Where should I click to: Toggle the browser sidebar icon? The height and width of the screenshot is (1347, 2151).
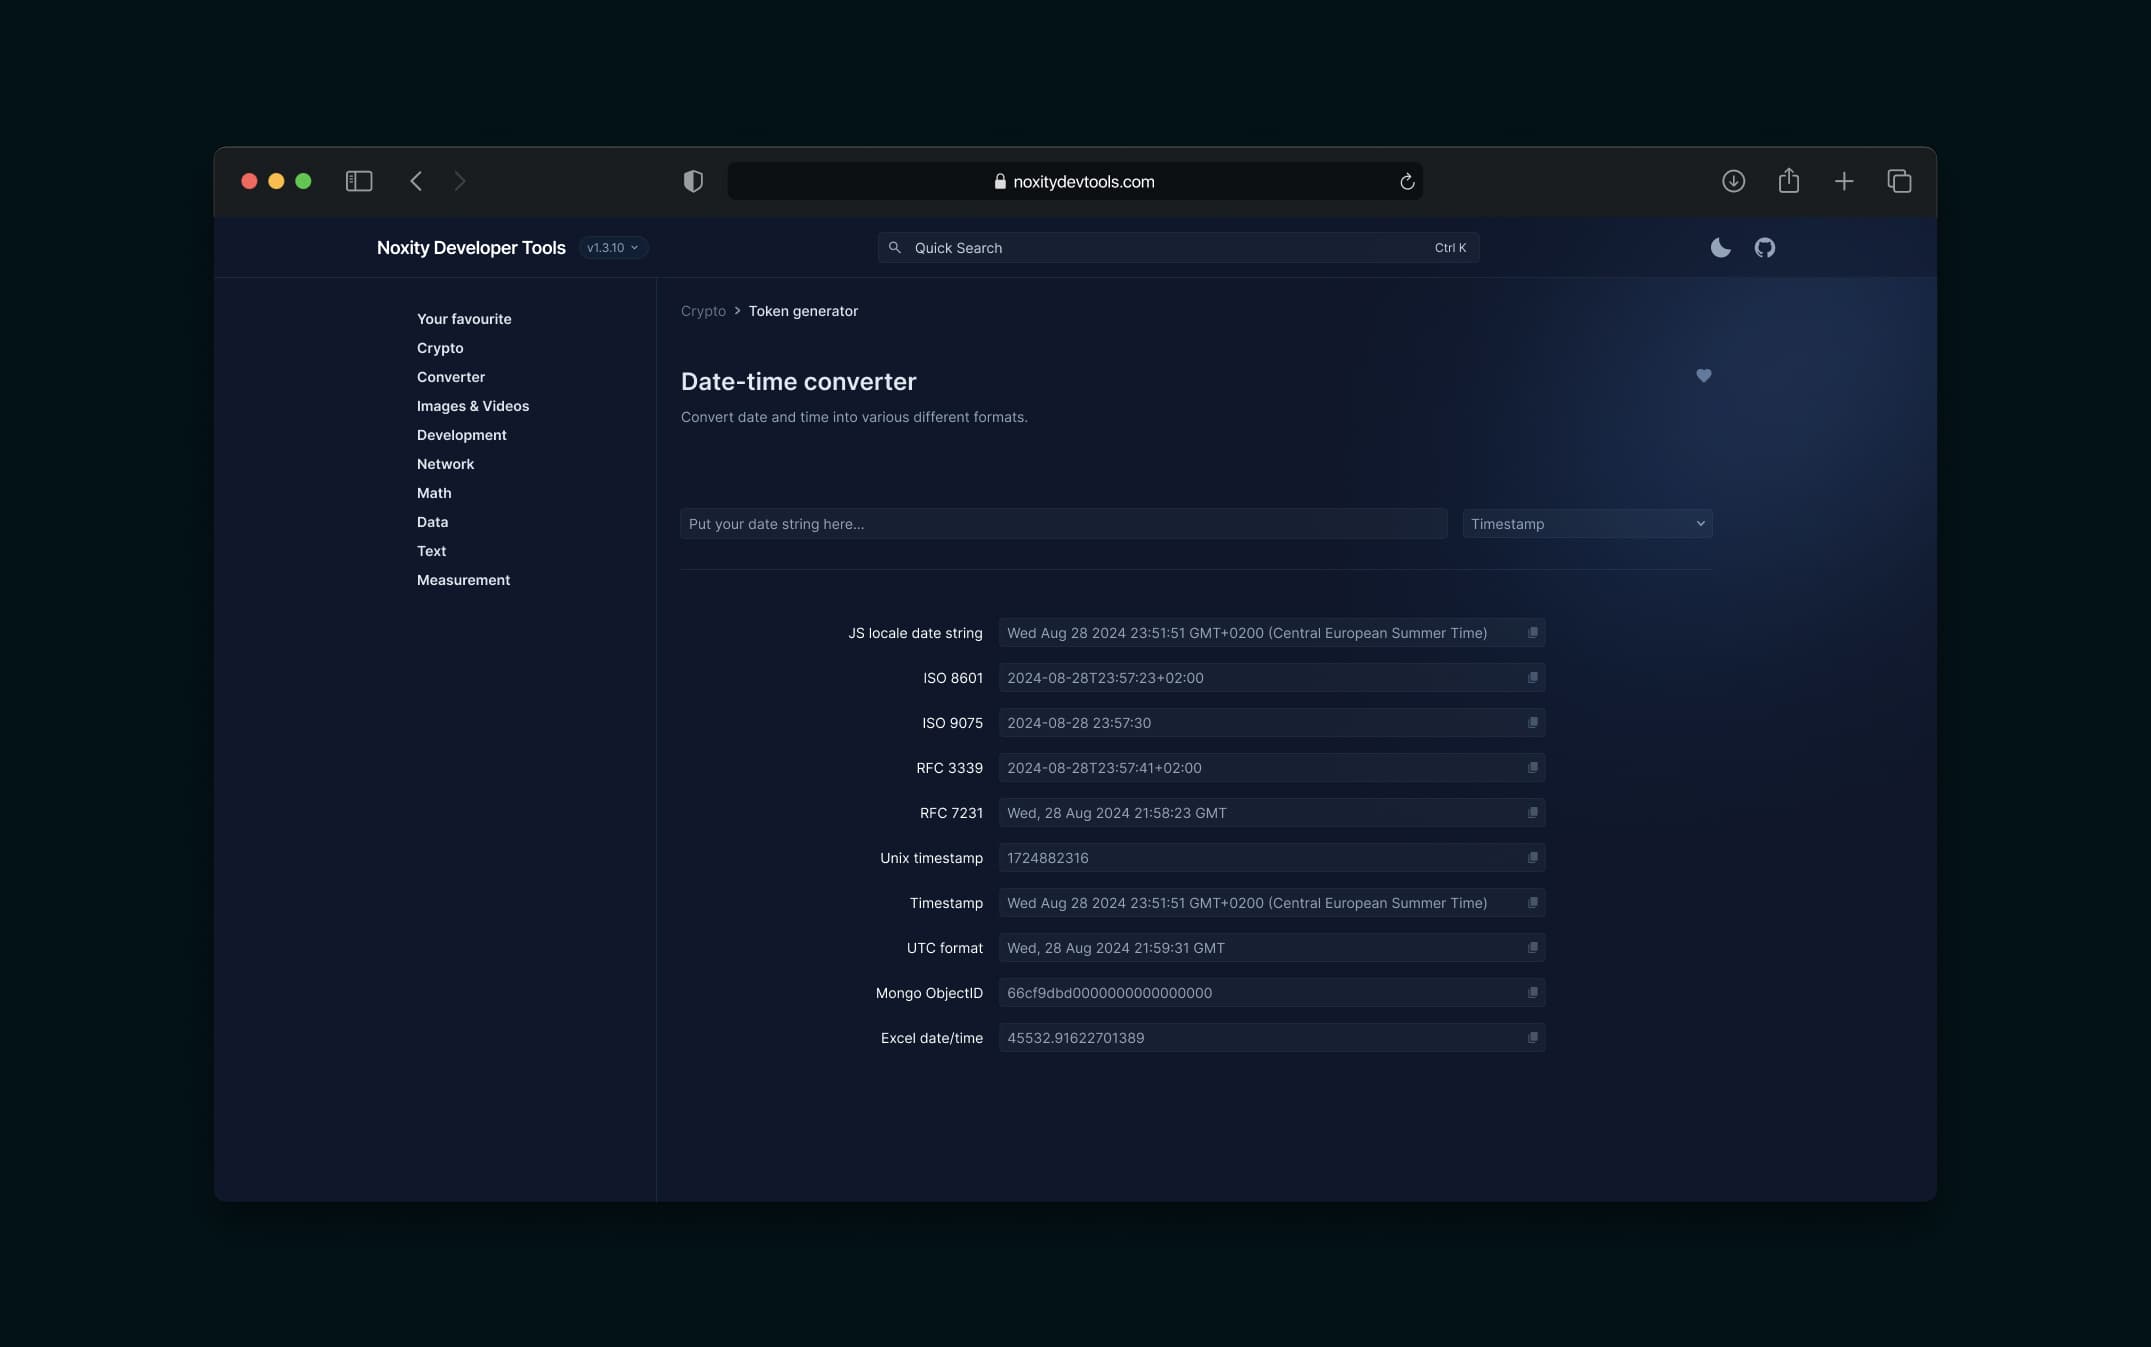[x=359, y=181]
